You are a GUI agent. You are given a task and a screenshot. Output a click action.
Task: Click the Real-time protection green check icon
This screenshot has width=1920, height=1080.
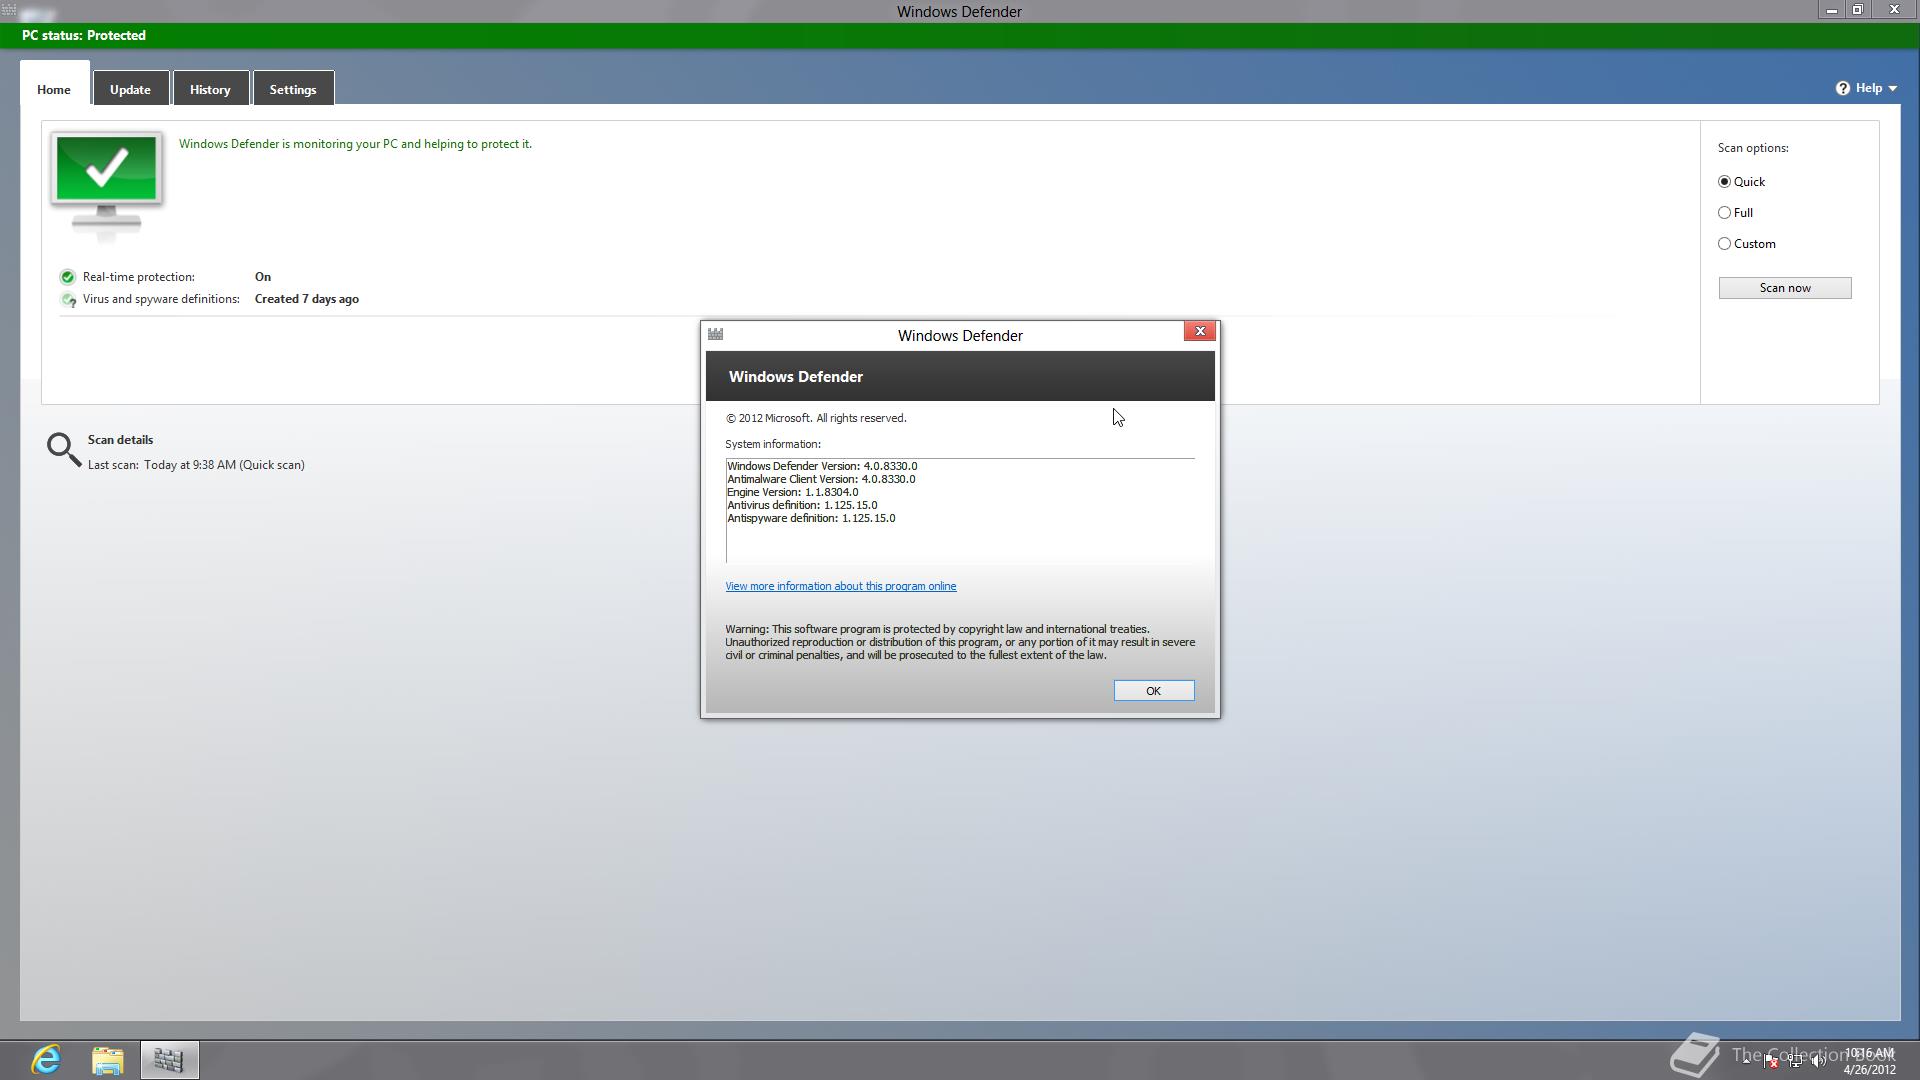pos(67,277)
